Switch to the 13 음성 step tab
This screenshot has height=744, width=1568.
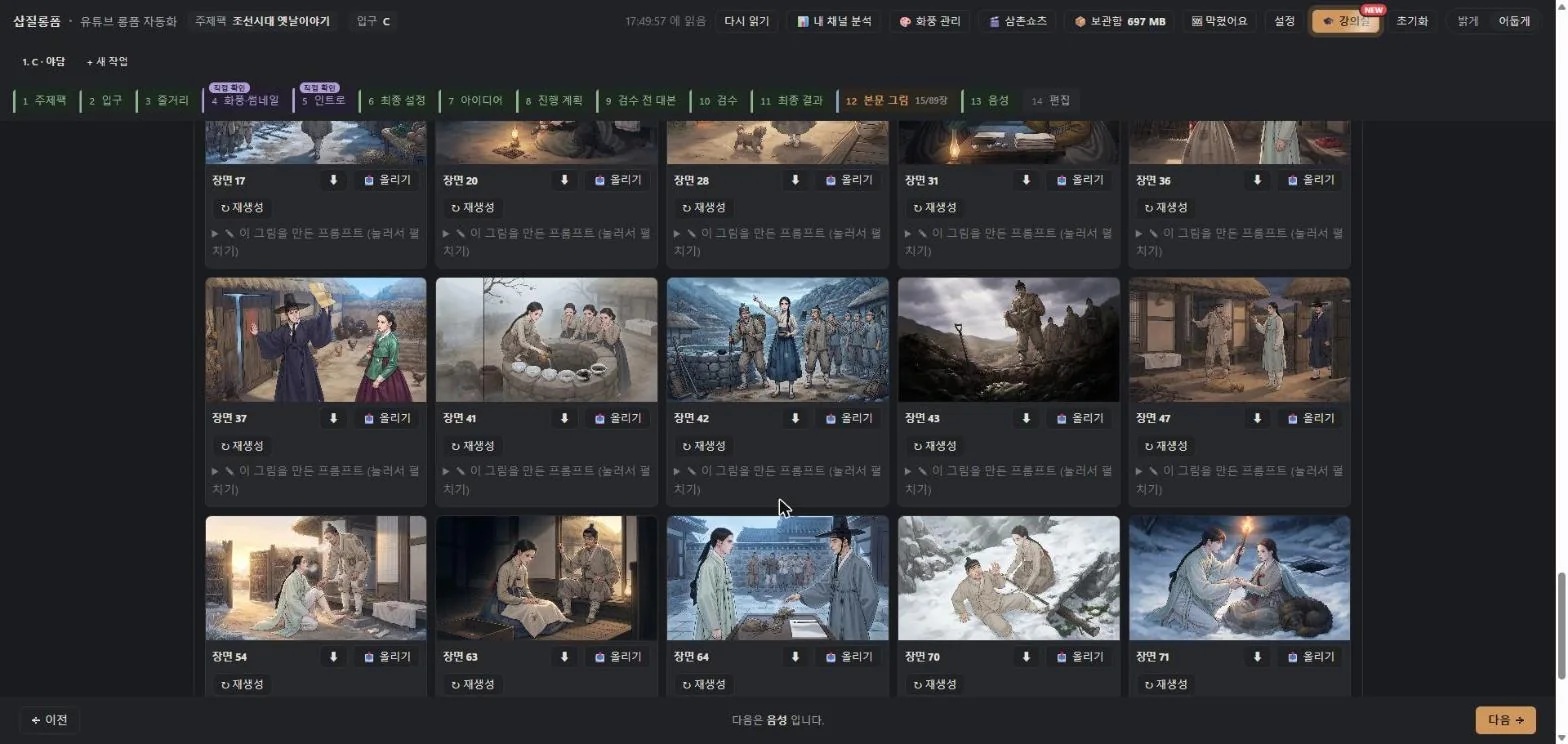989,100
